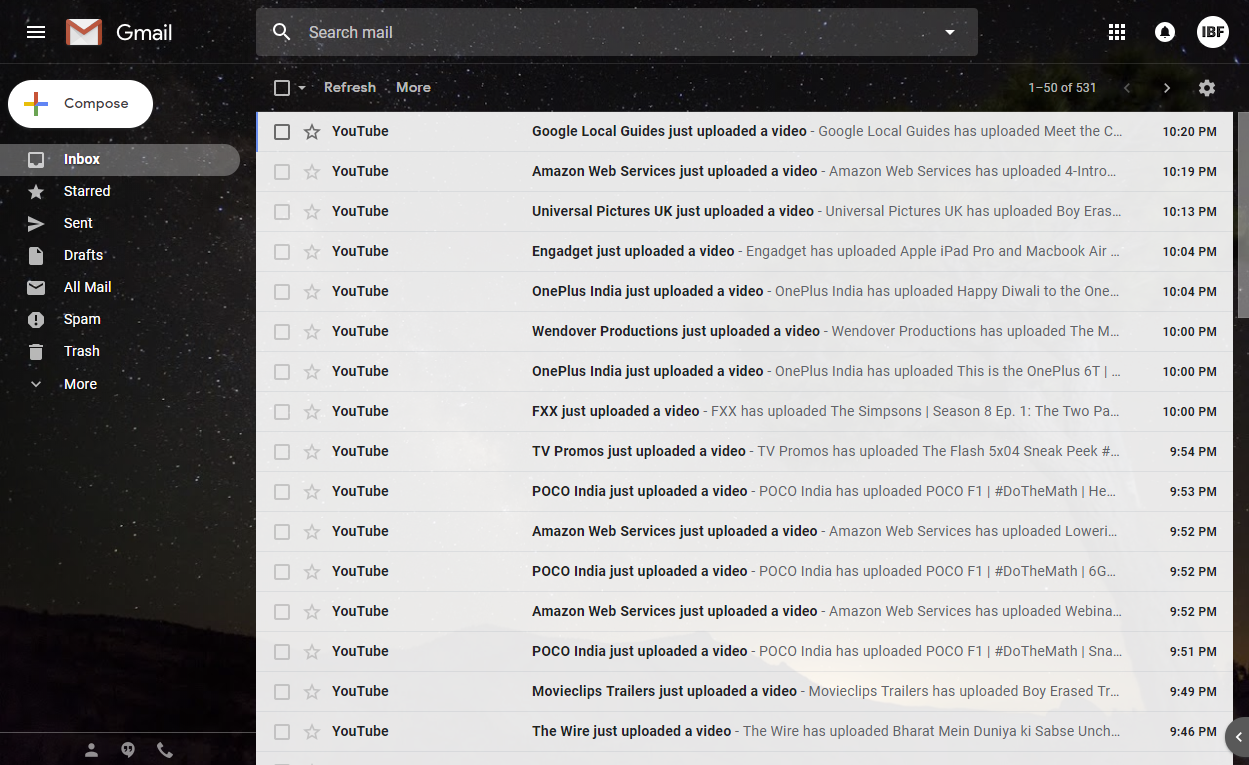This screenshot has width=1249, height=765.
Task: Star the The Wire email
Action: coord(312,731)
